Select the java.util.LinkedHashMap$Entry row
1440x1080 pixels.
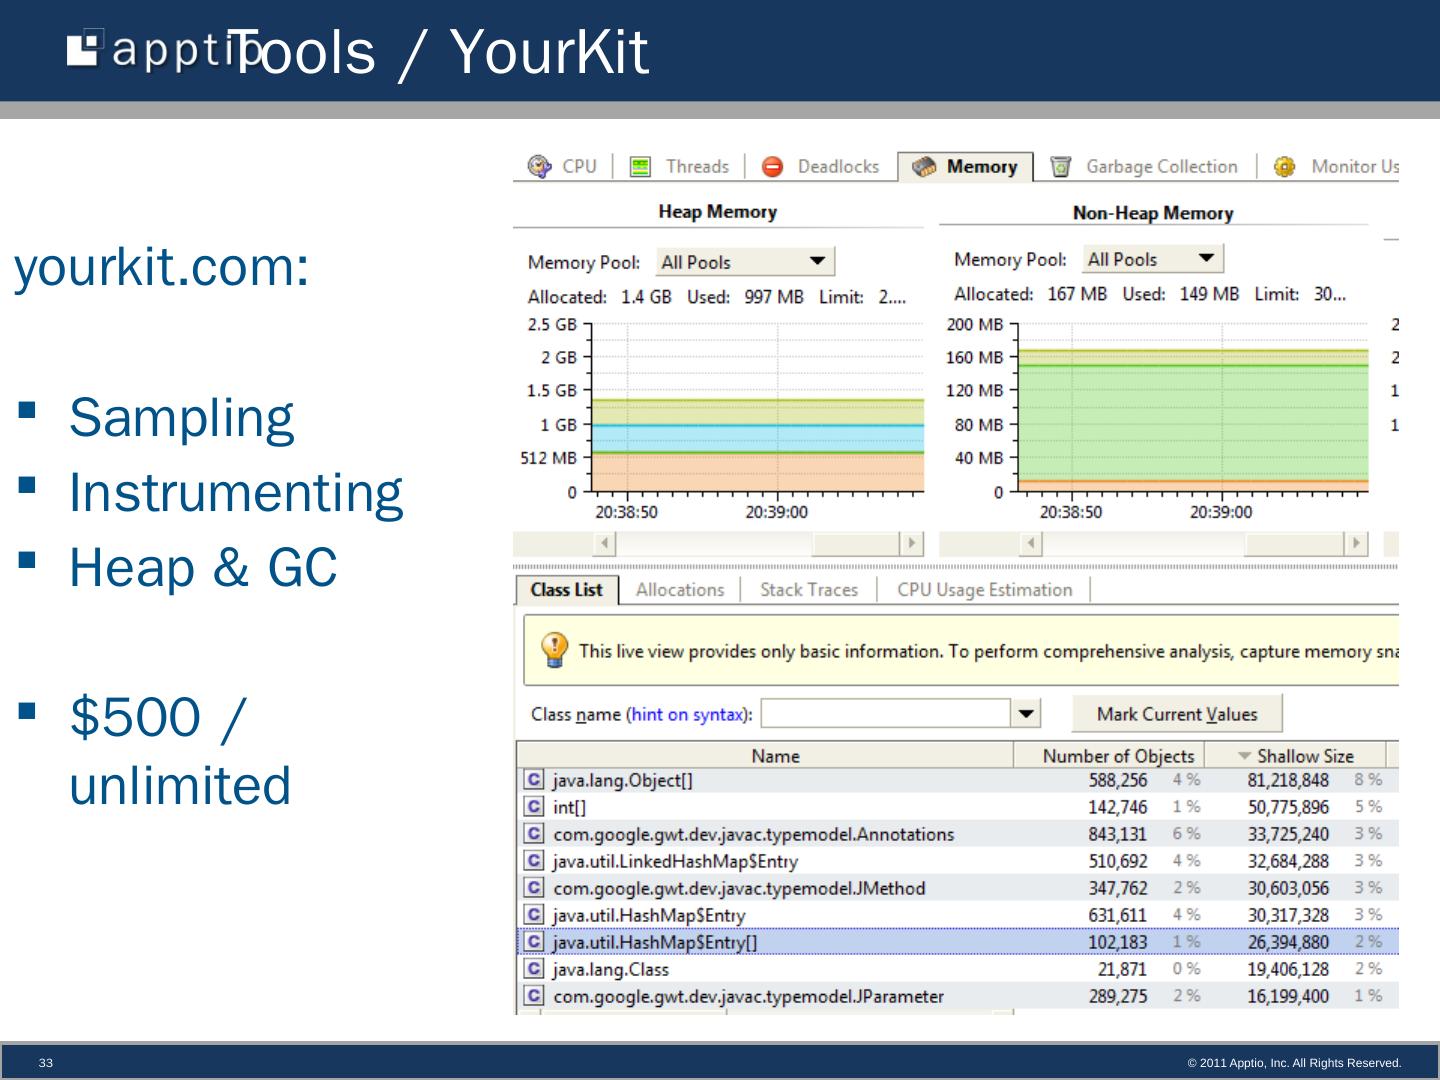pyautogui.click(x=957, y=861)
